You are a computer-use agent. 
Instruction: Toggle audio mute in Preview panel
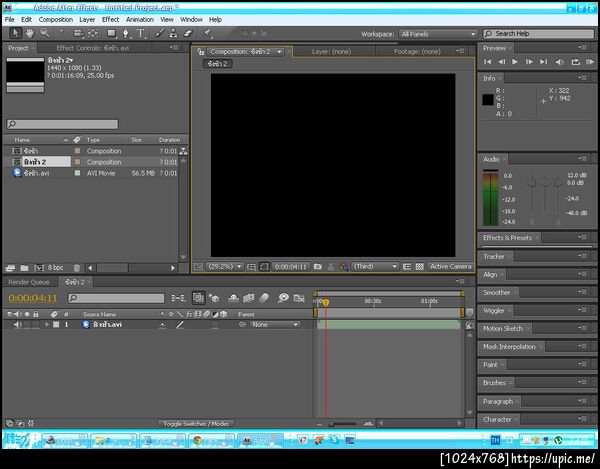559,62
